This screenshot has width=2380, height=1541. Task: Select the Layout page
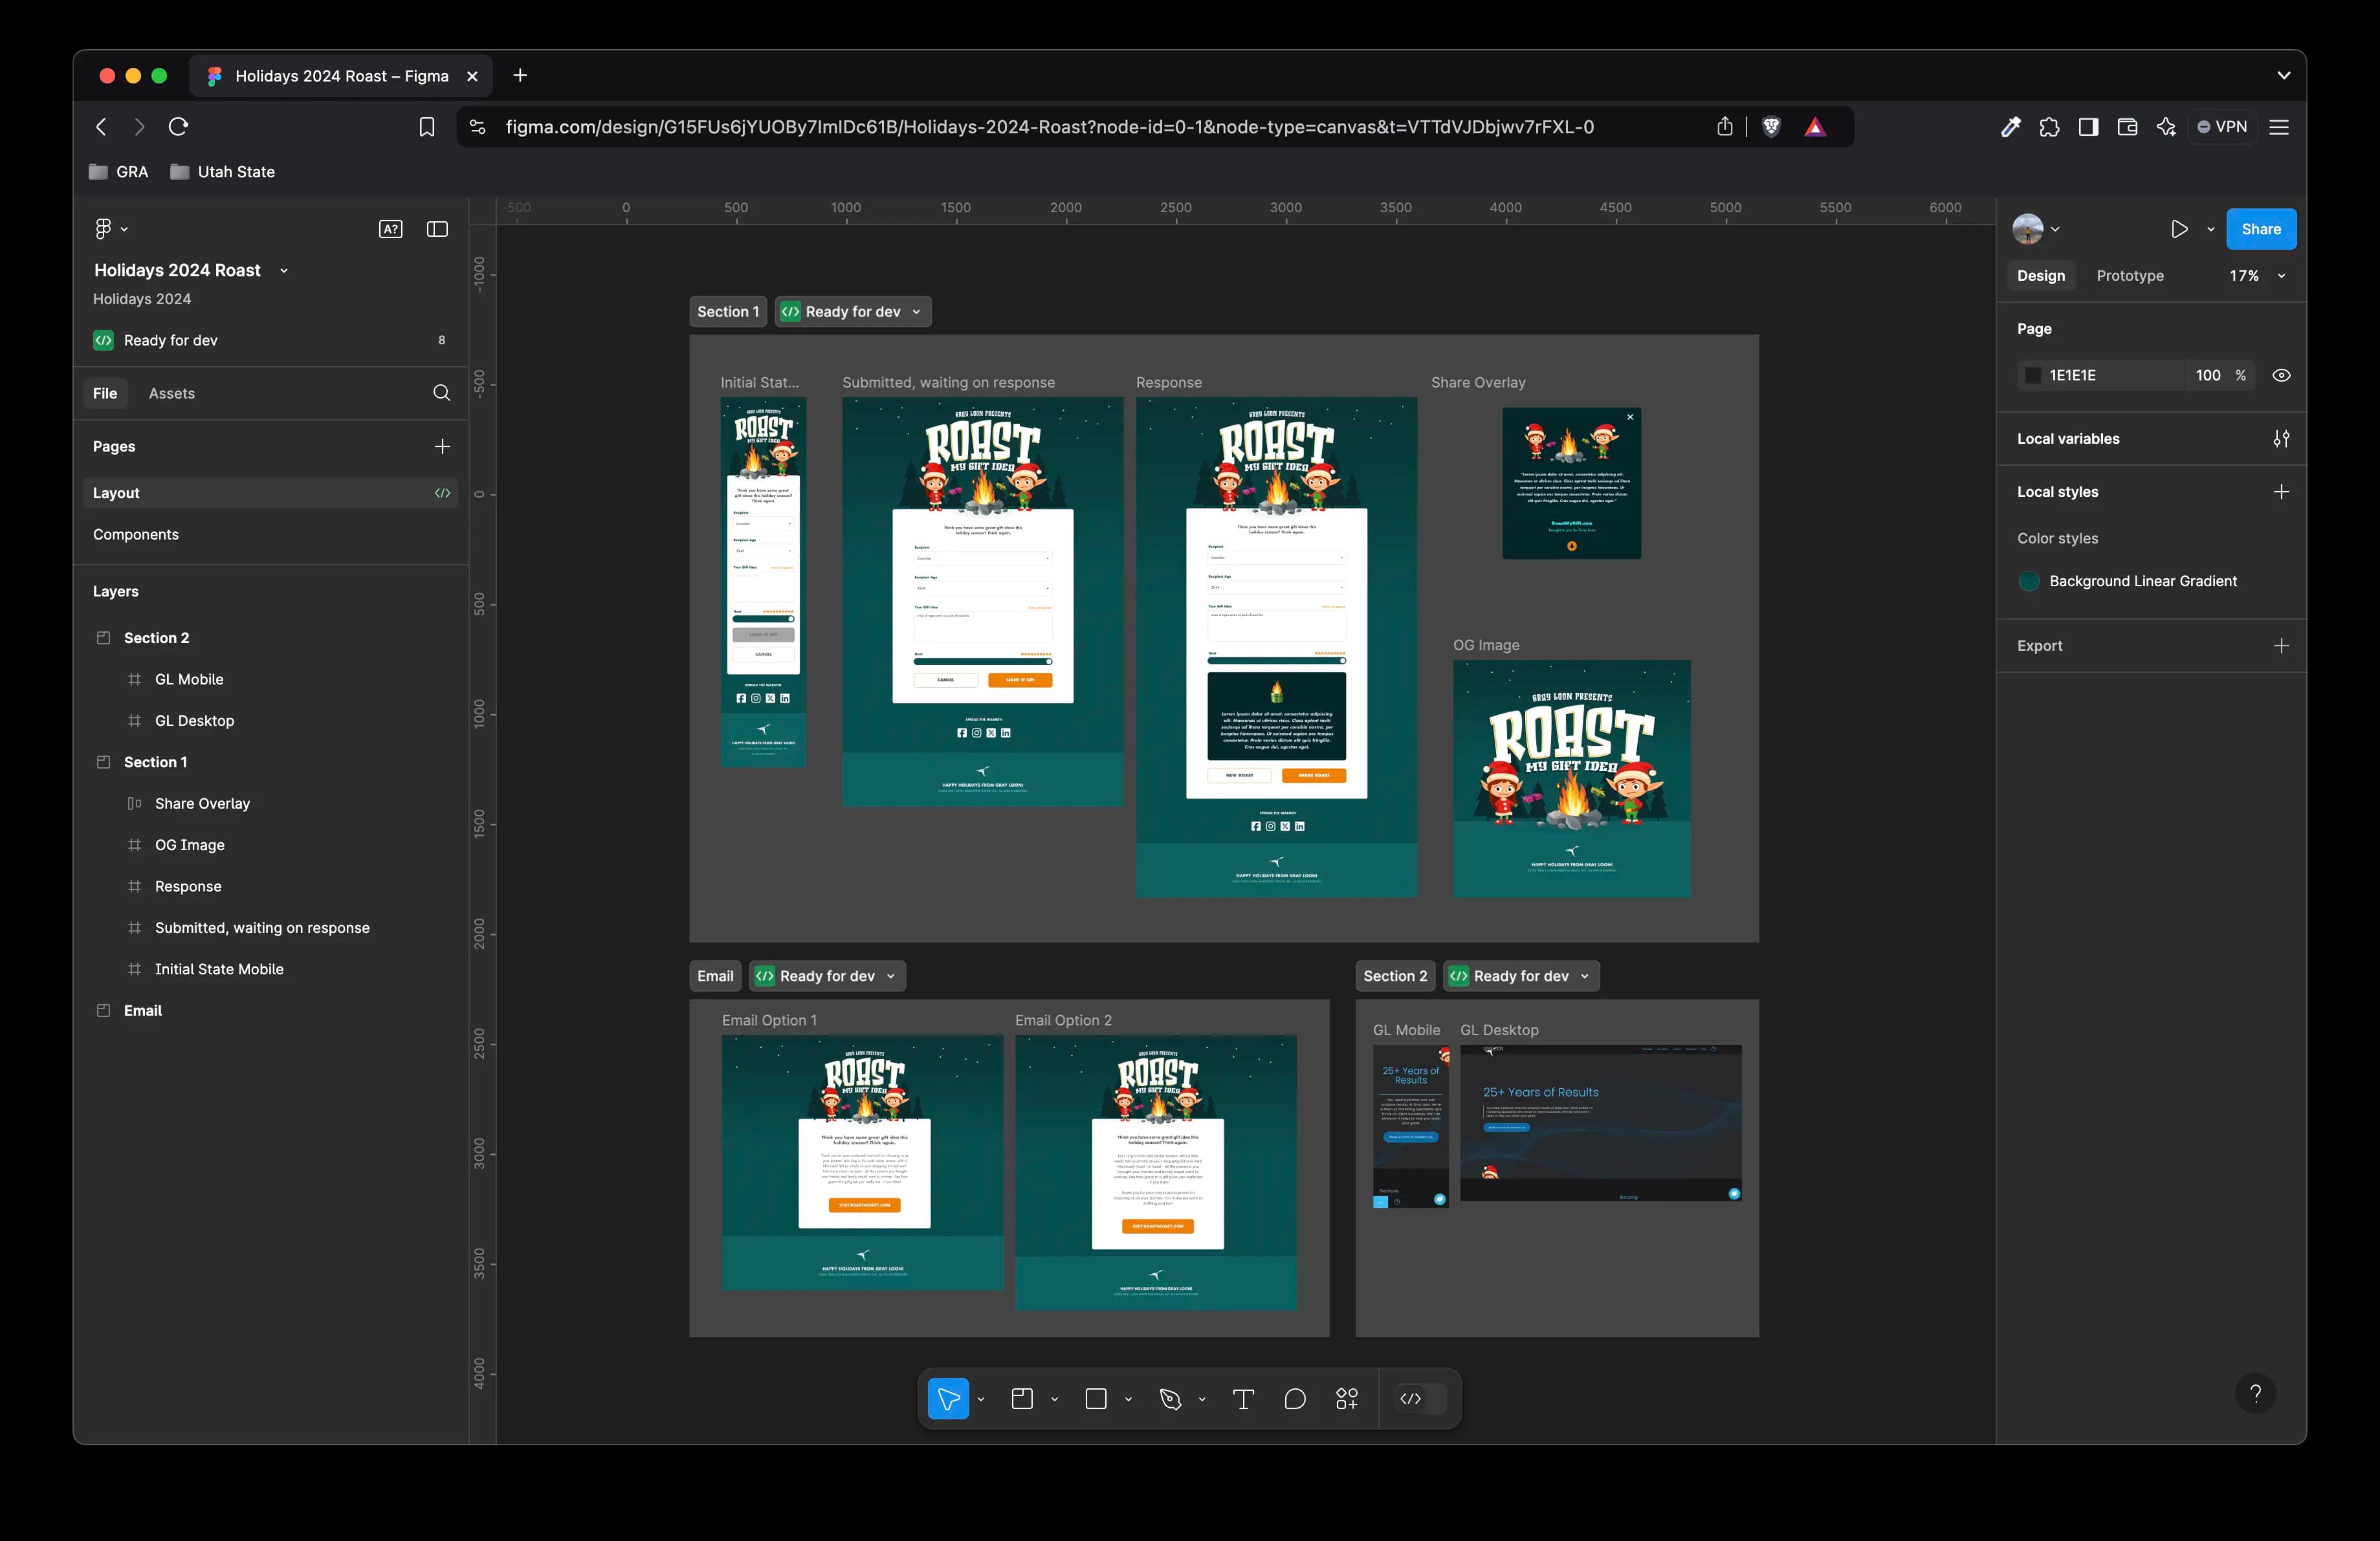click(271, 493)
